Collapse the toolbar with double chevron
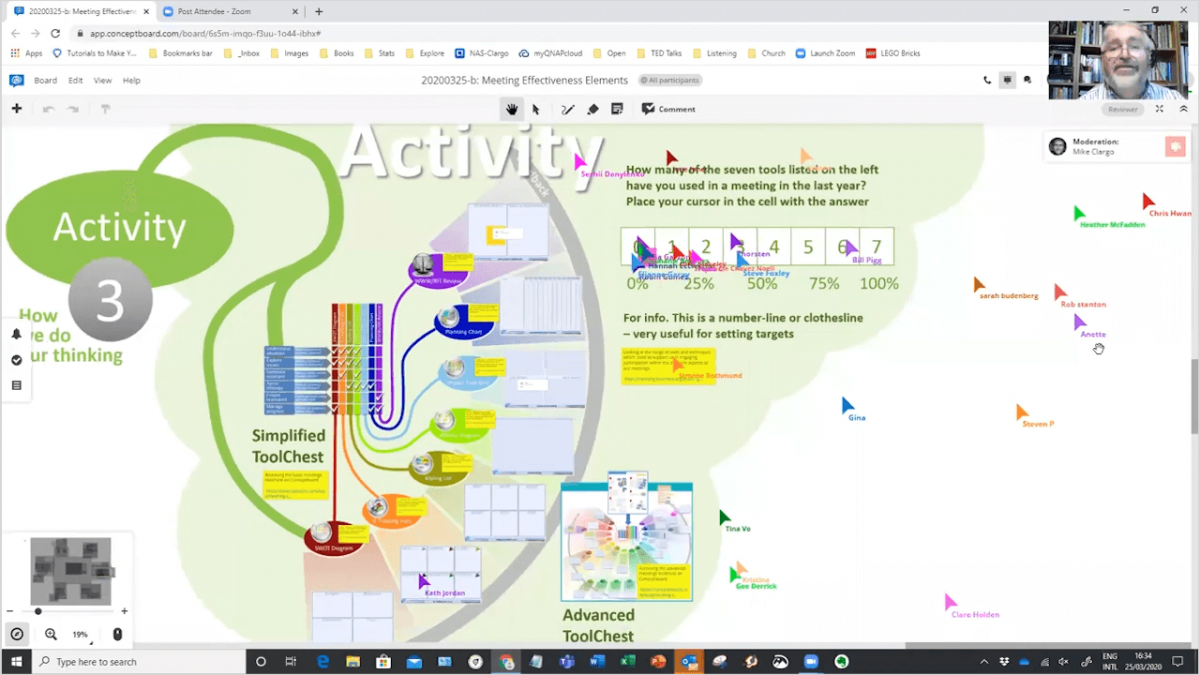The height and width of the screenshot is (675, 1200). click(1184, 109)
